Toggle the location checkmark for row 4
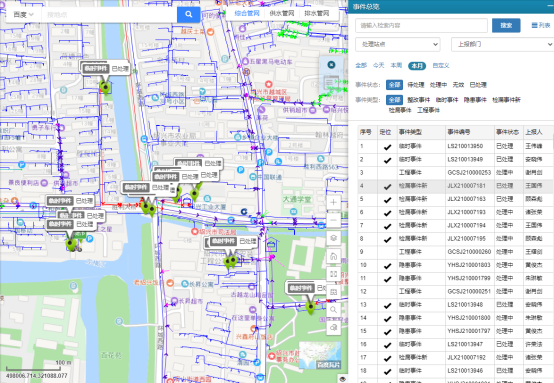The width and height of the screenshot is (554, 383). click(x=387, y=186)
